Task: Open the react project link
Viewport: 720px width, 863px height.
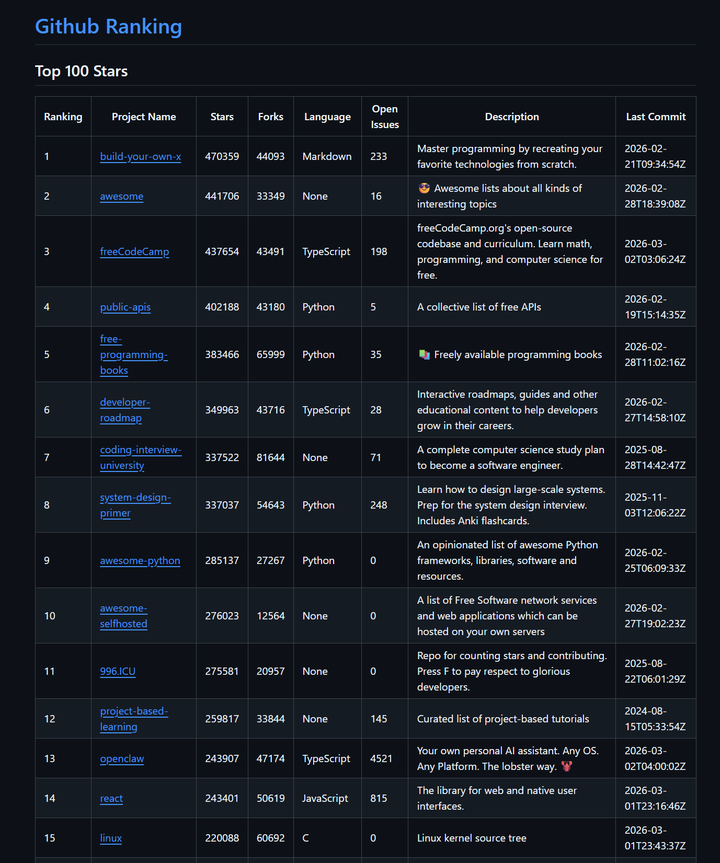Action: [111, 798]
